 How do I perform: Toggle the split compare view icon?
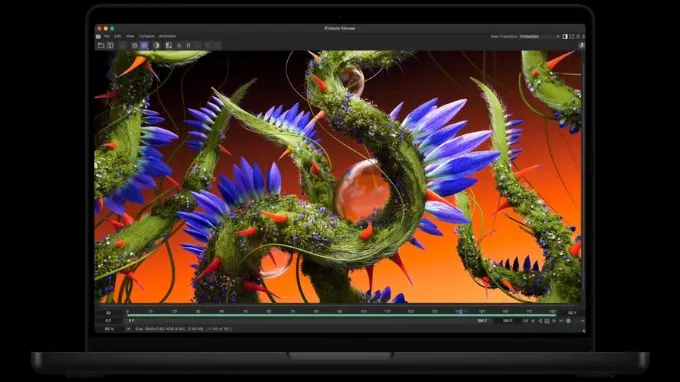pyautogui.click(x=169, y=45)
